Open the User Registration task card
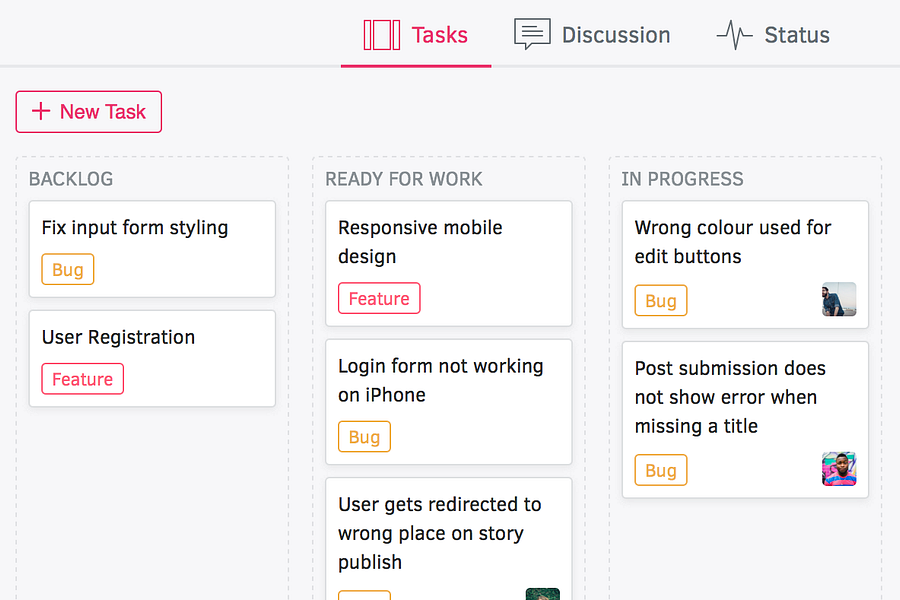This screenshot has height=600, width=900. coord(152,338)
